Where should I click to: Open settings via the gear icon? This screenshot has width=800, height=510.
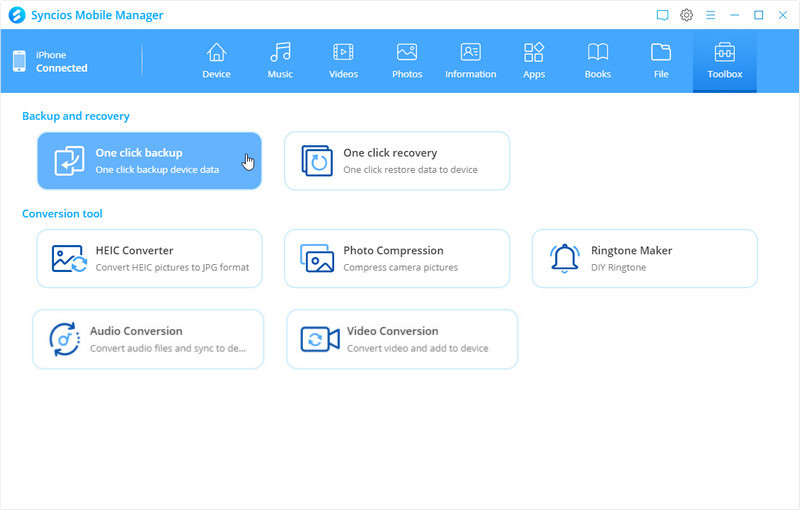[x=686, y=15]
